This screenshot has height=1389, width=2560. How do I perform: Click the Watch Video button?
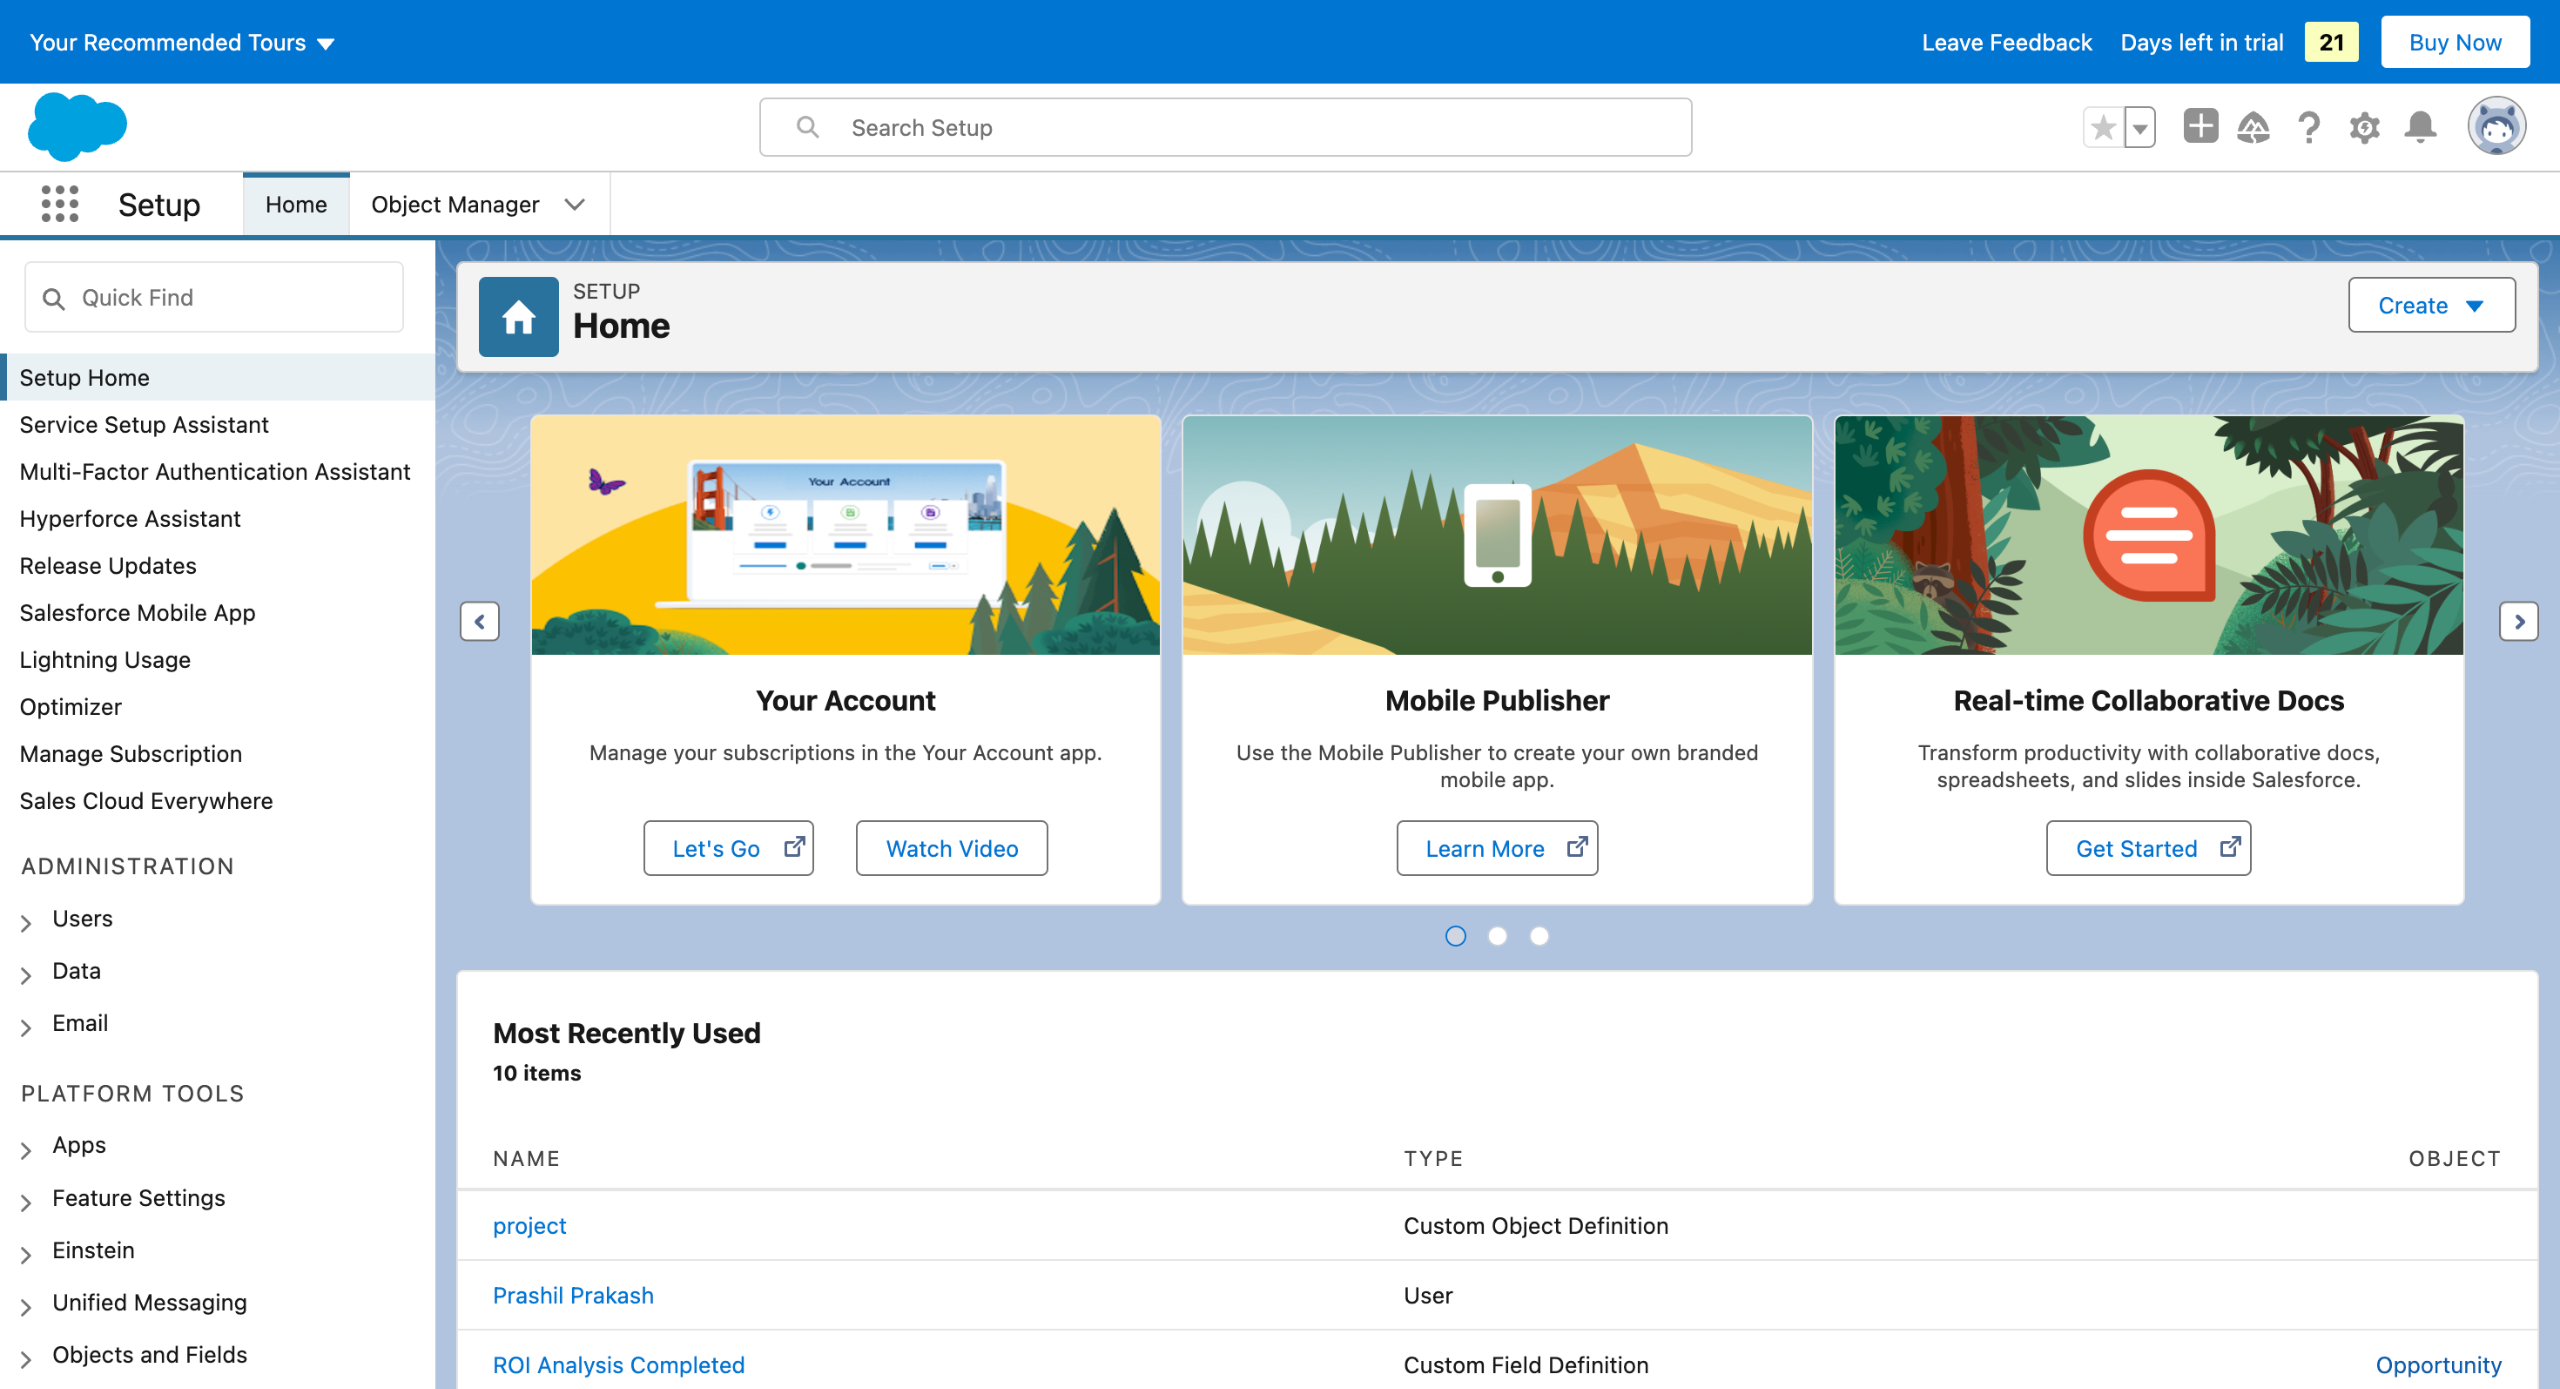coord(952,848)
